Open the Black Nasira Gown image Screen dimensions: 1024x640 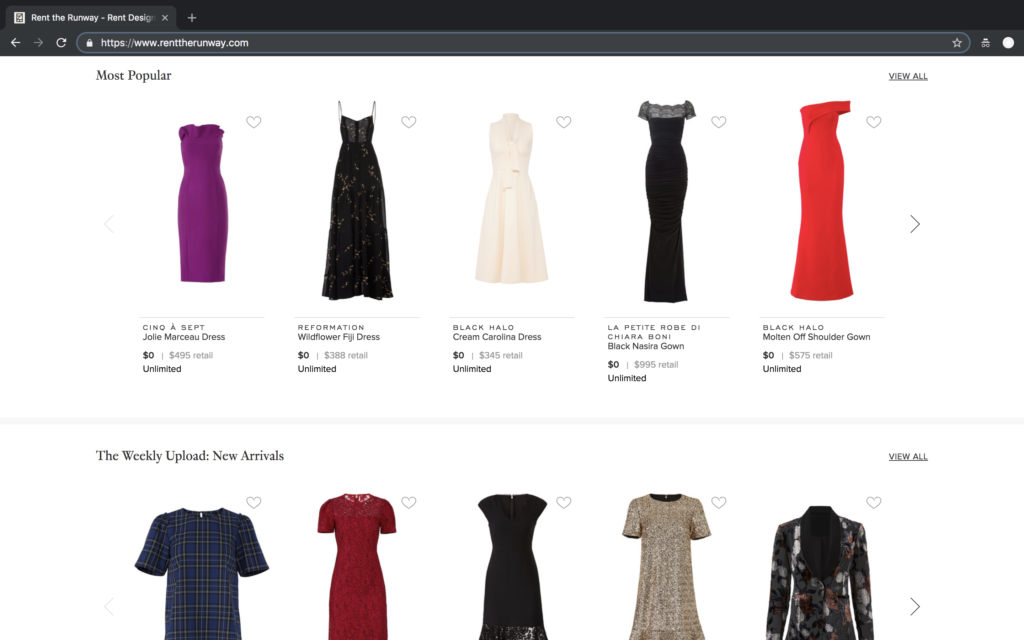[666, 201]
